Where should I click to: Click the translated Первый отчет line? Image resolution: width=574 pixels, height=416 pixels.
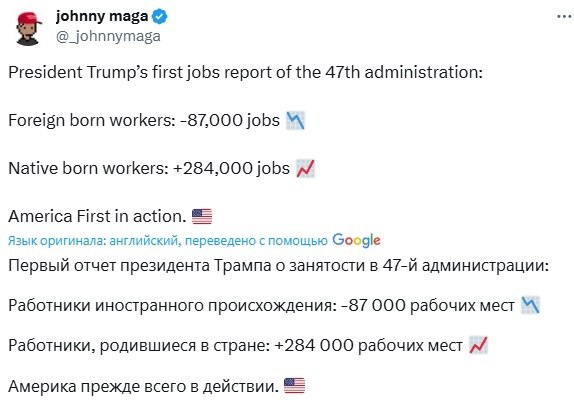(x=279, y=265)
